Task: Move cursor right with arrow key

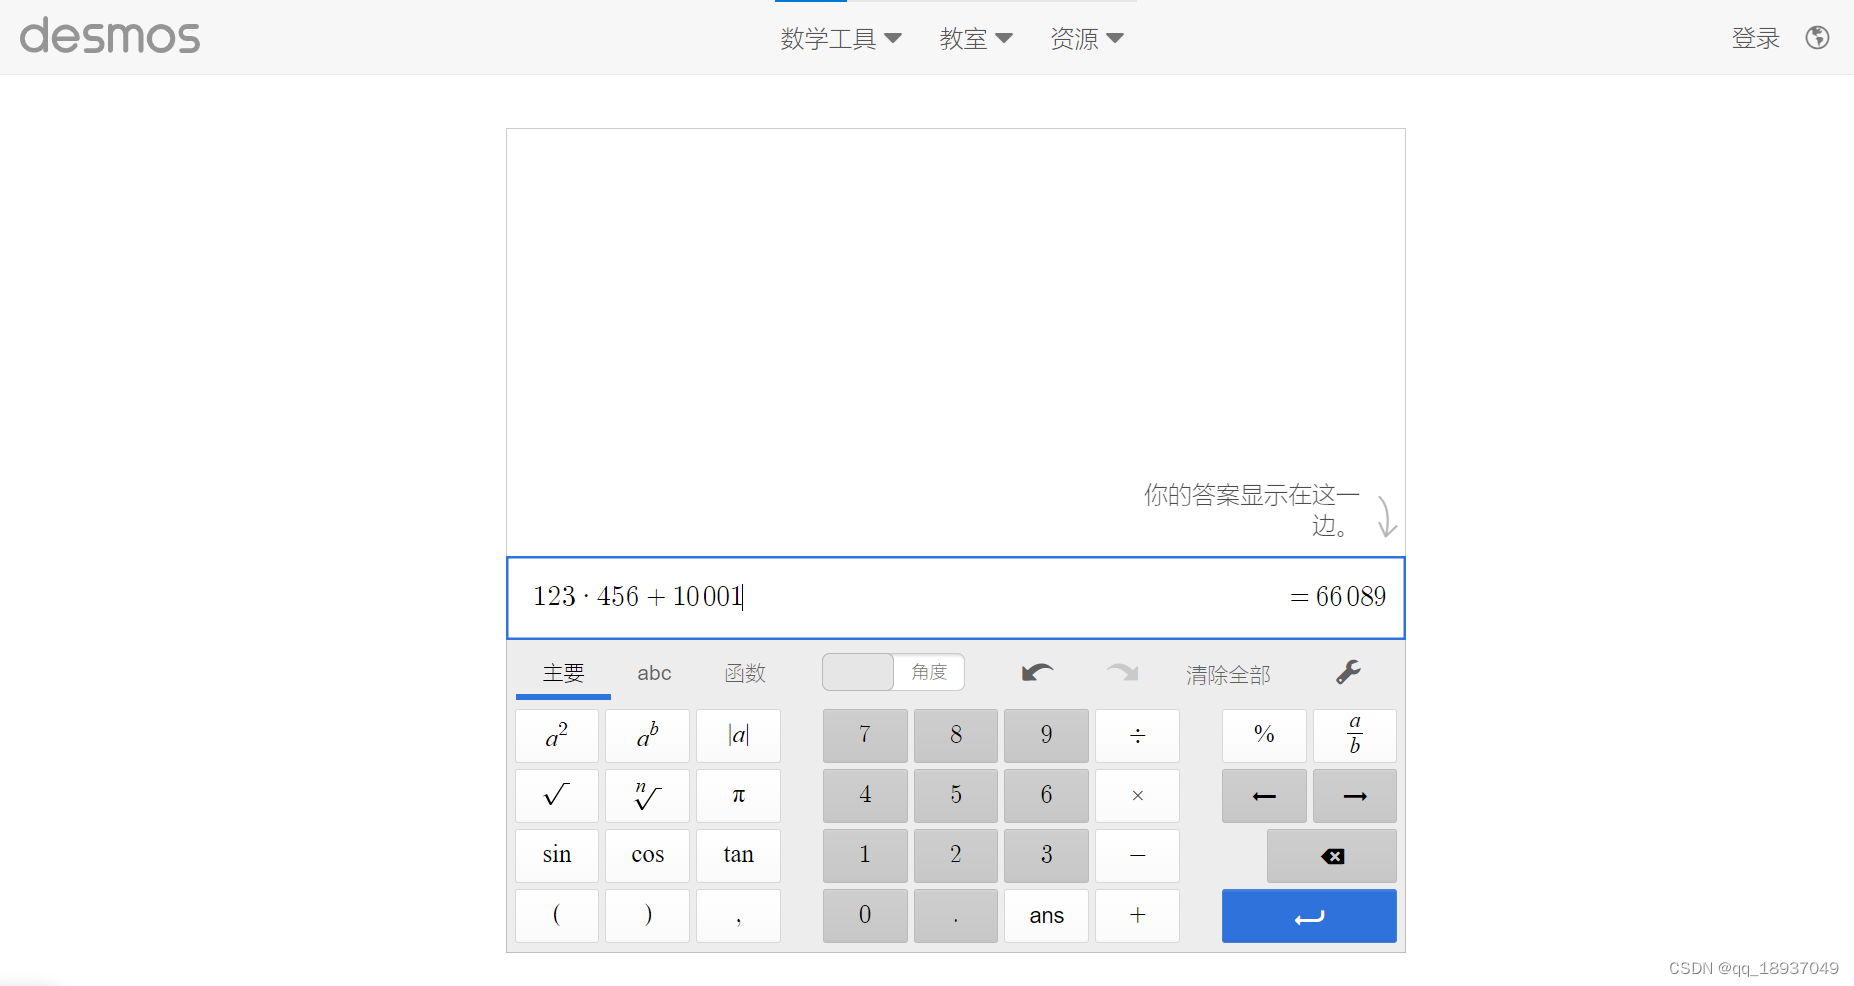Action: 1355,796
